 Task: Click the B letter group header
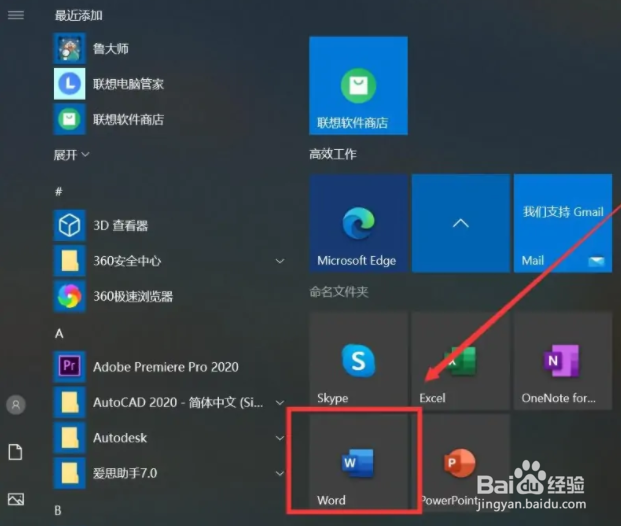[x=58, y=510]
